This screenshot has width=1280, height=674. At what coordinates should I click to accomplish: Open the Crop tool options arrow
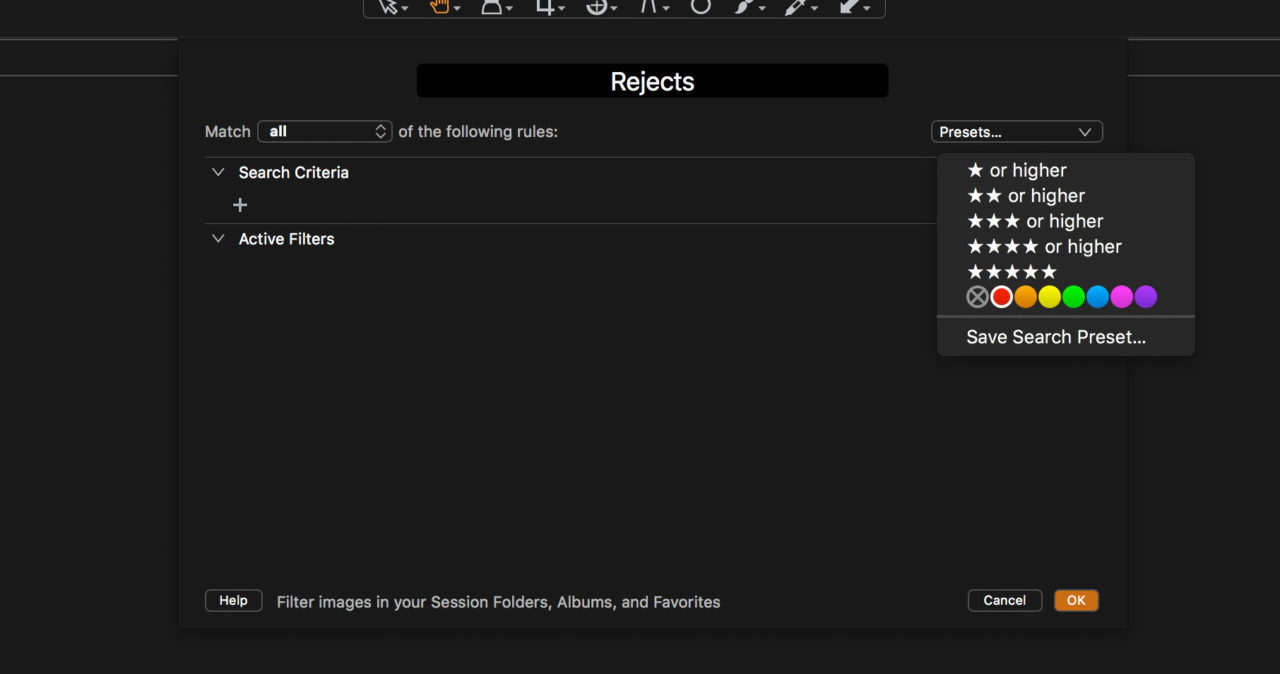pyautogui.click(x=561, y=9)
